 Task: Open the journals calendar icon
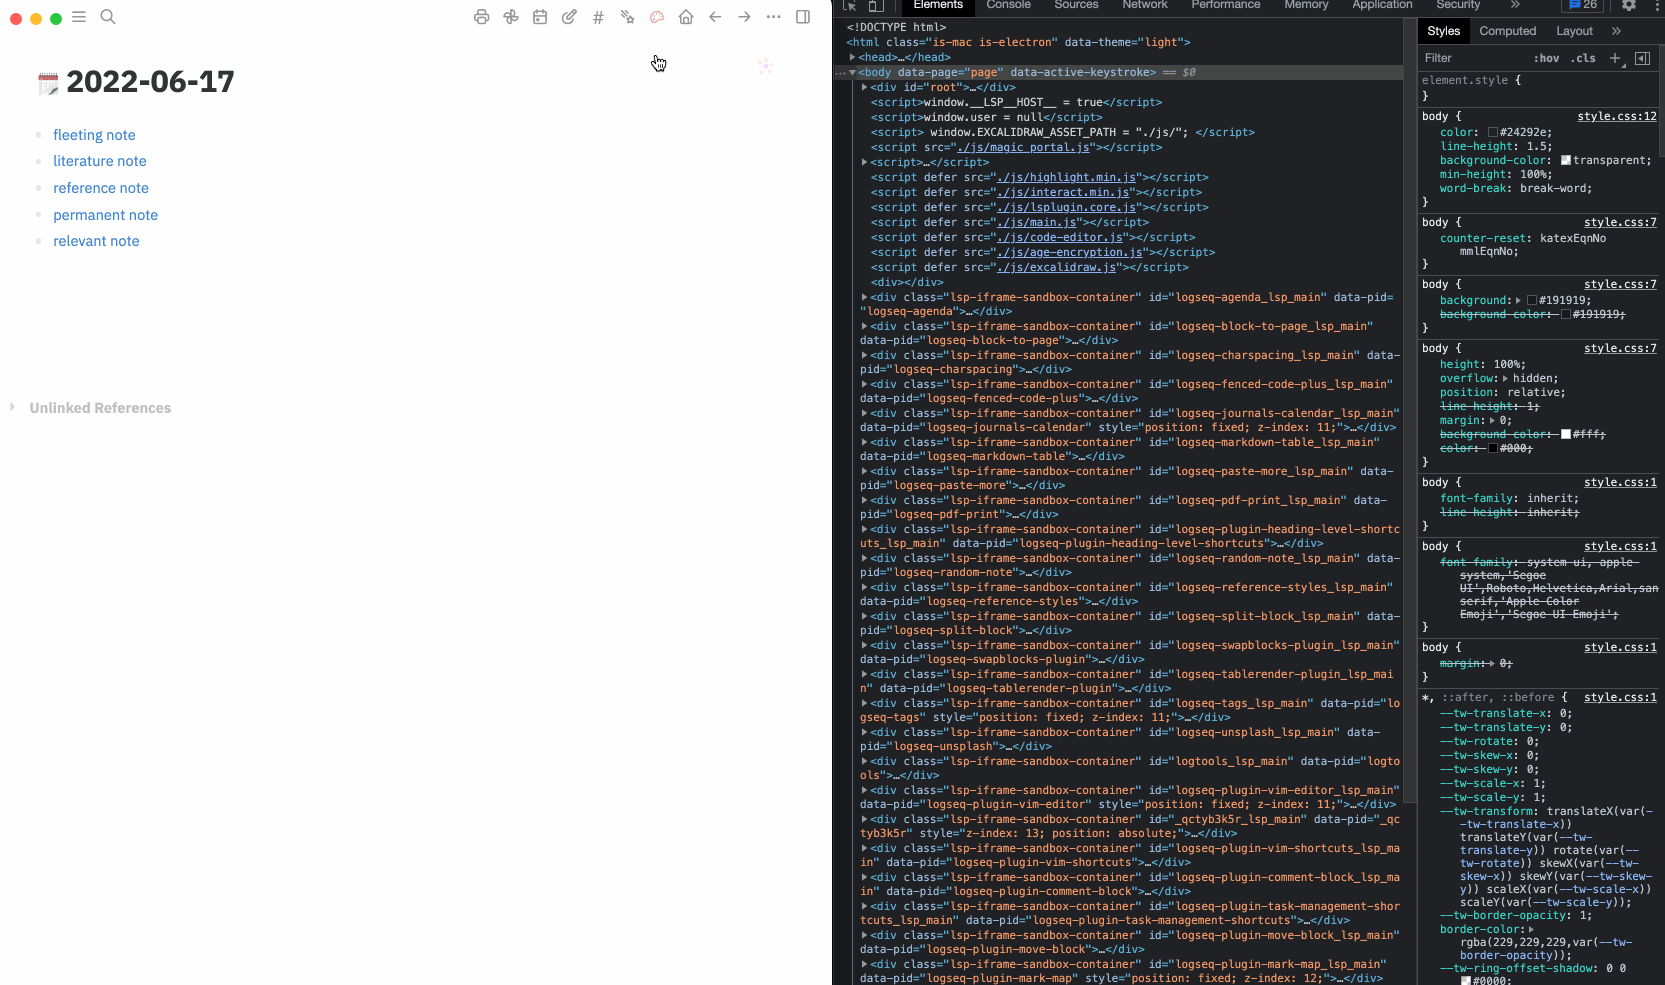pyautogui.click(x=540, y=17)
